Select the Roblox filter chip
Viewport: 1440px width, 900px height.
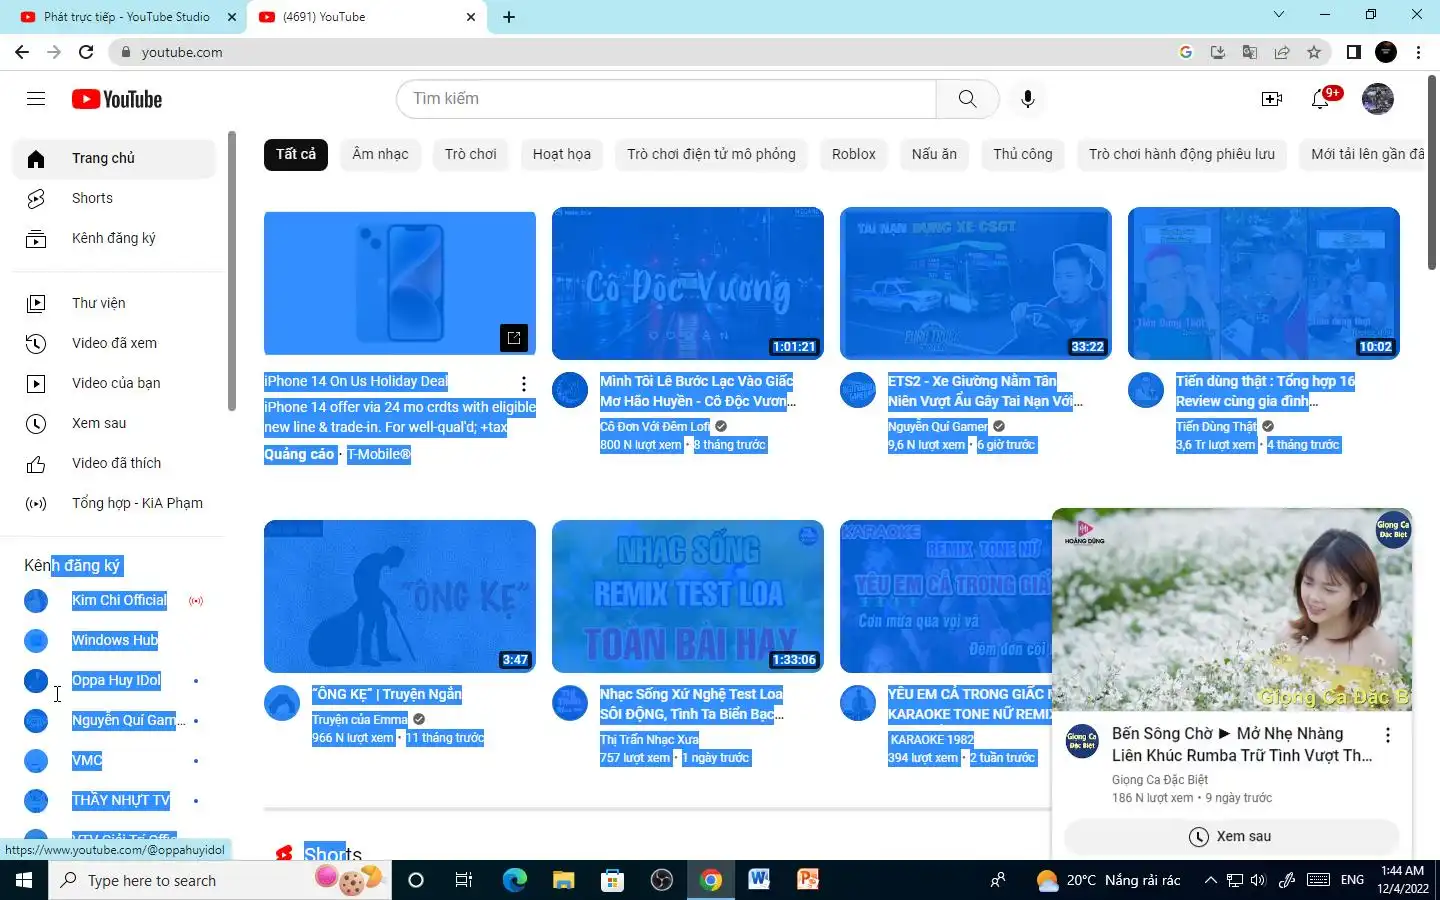[x=854, y=154]
